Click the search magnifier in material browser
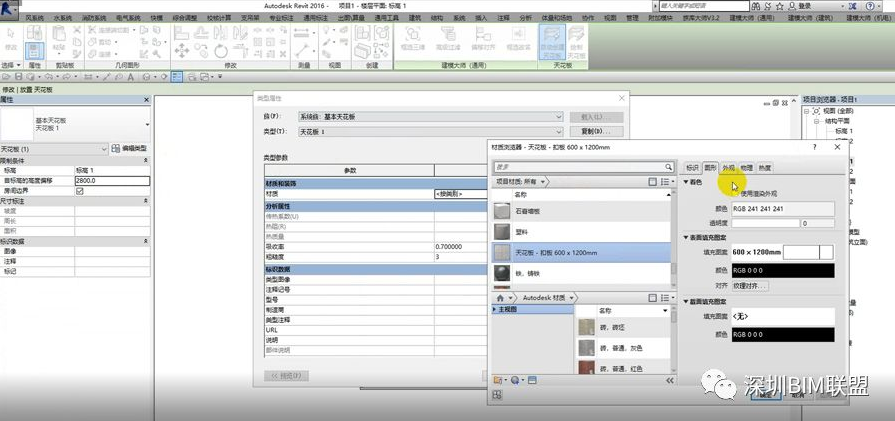 tap(668, 167)
